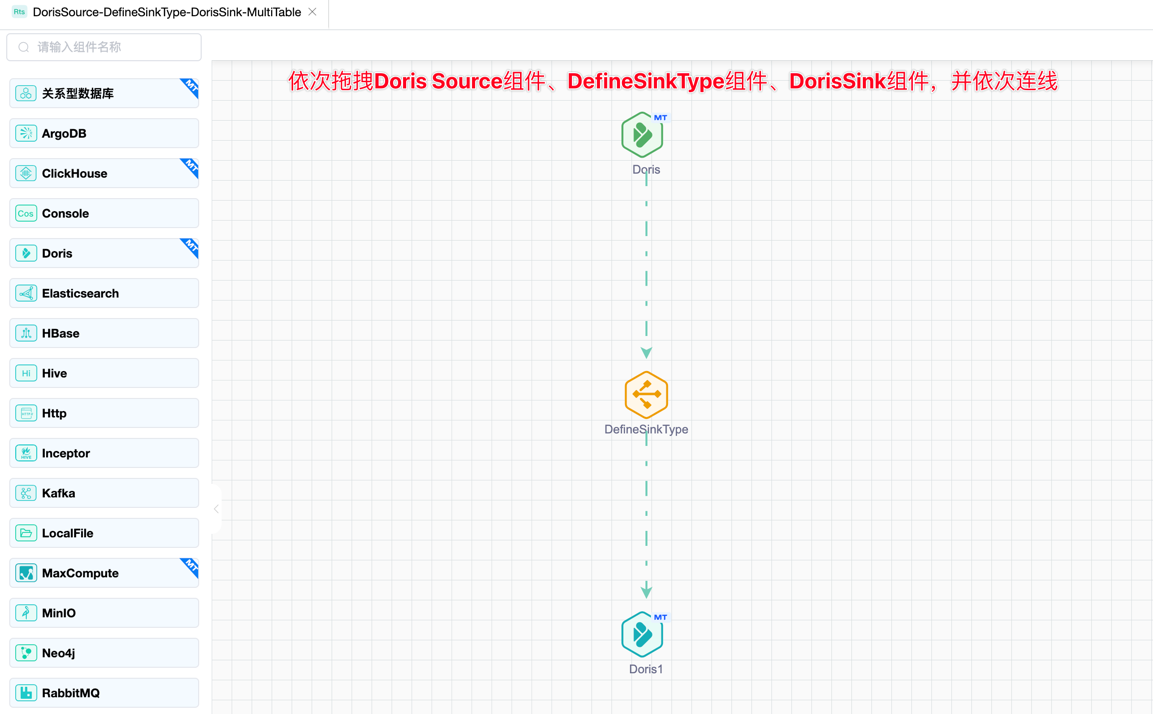This screenshot has width=1153, height=714.
Task: Click the RabbitMQ label in component list
Action: (71, 693)
